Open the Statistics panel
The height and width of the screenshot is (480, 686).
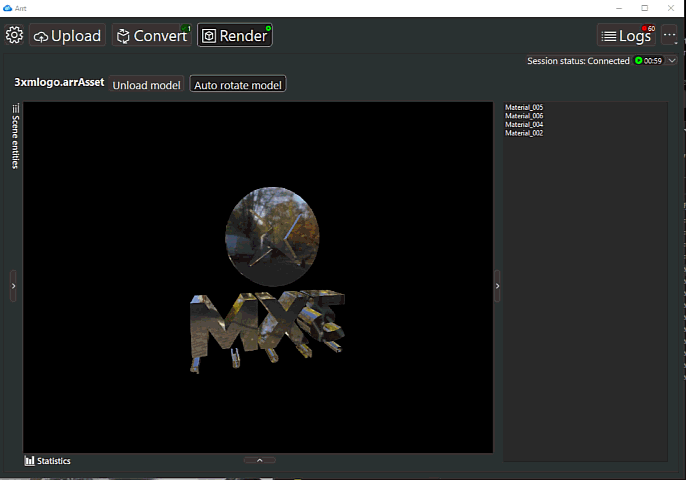pyautogui.click(x=48, y=461)
